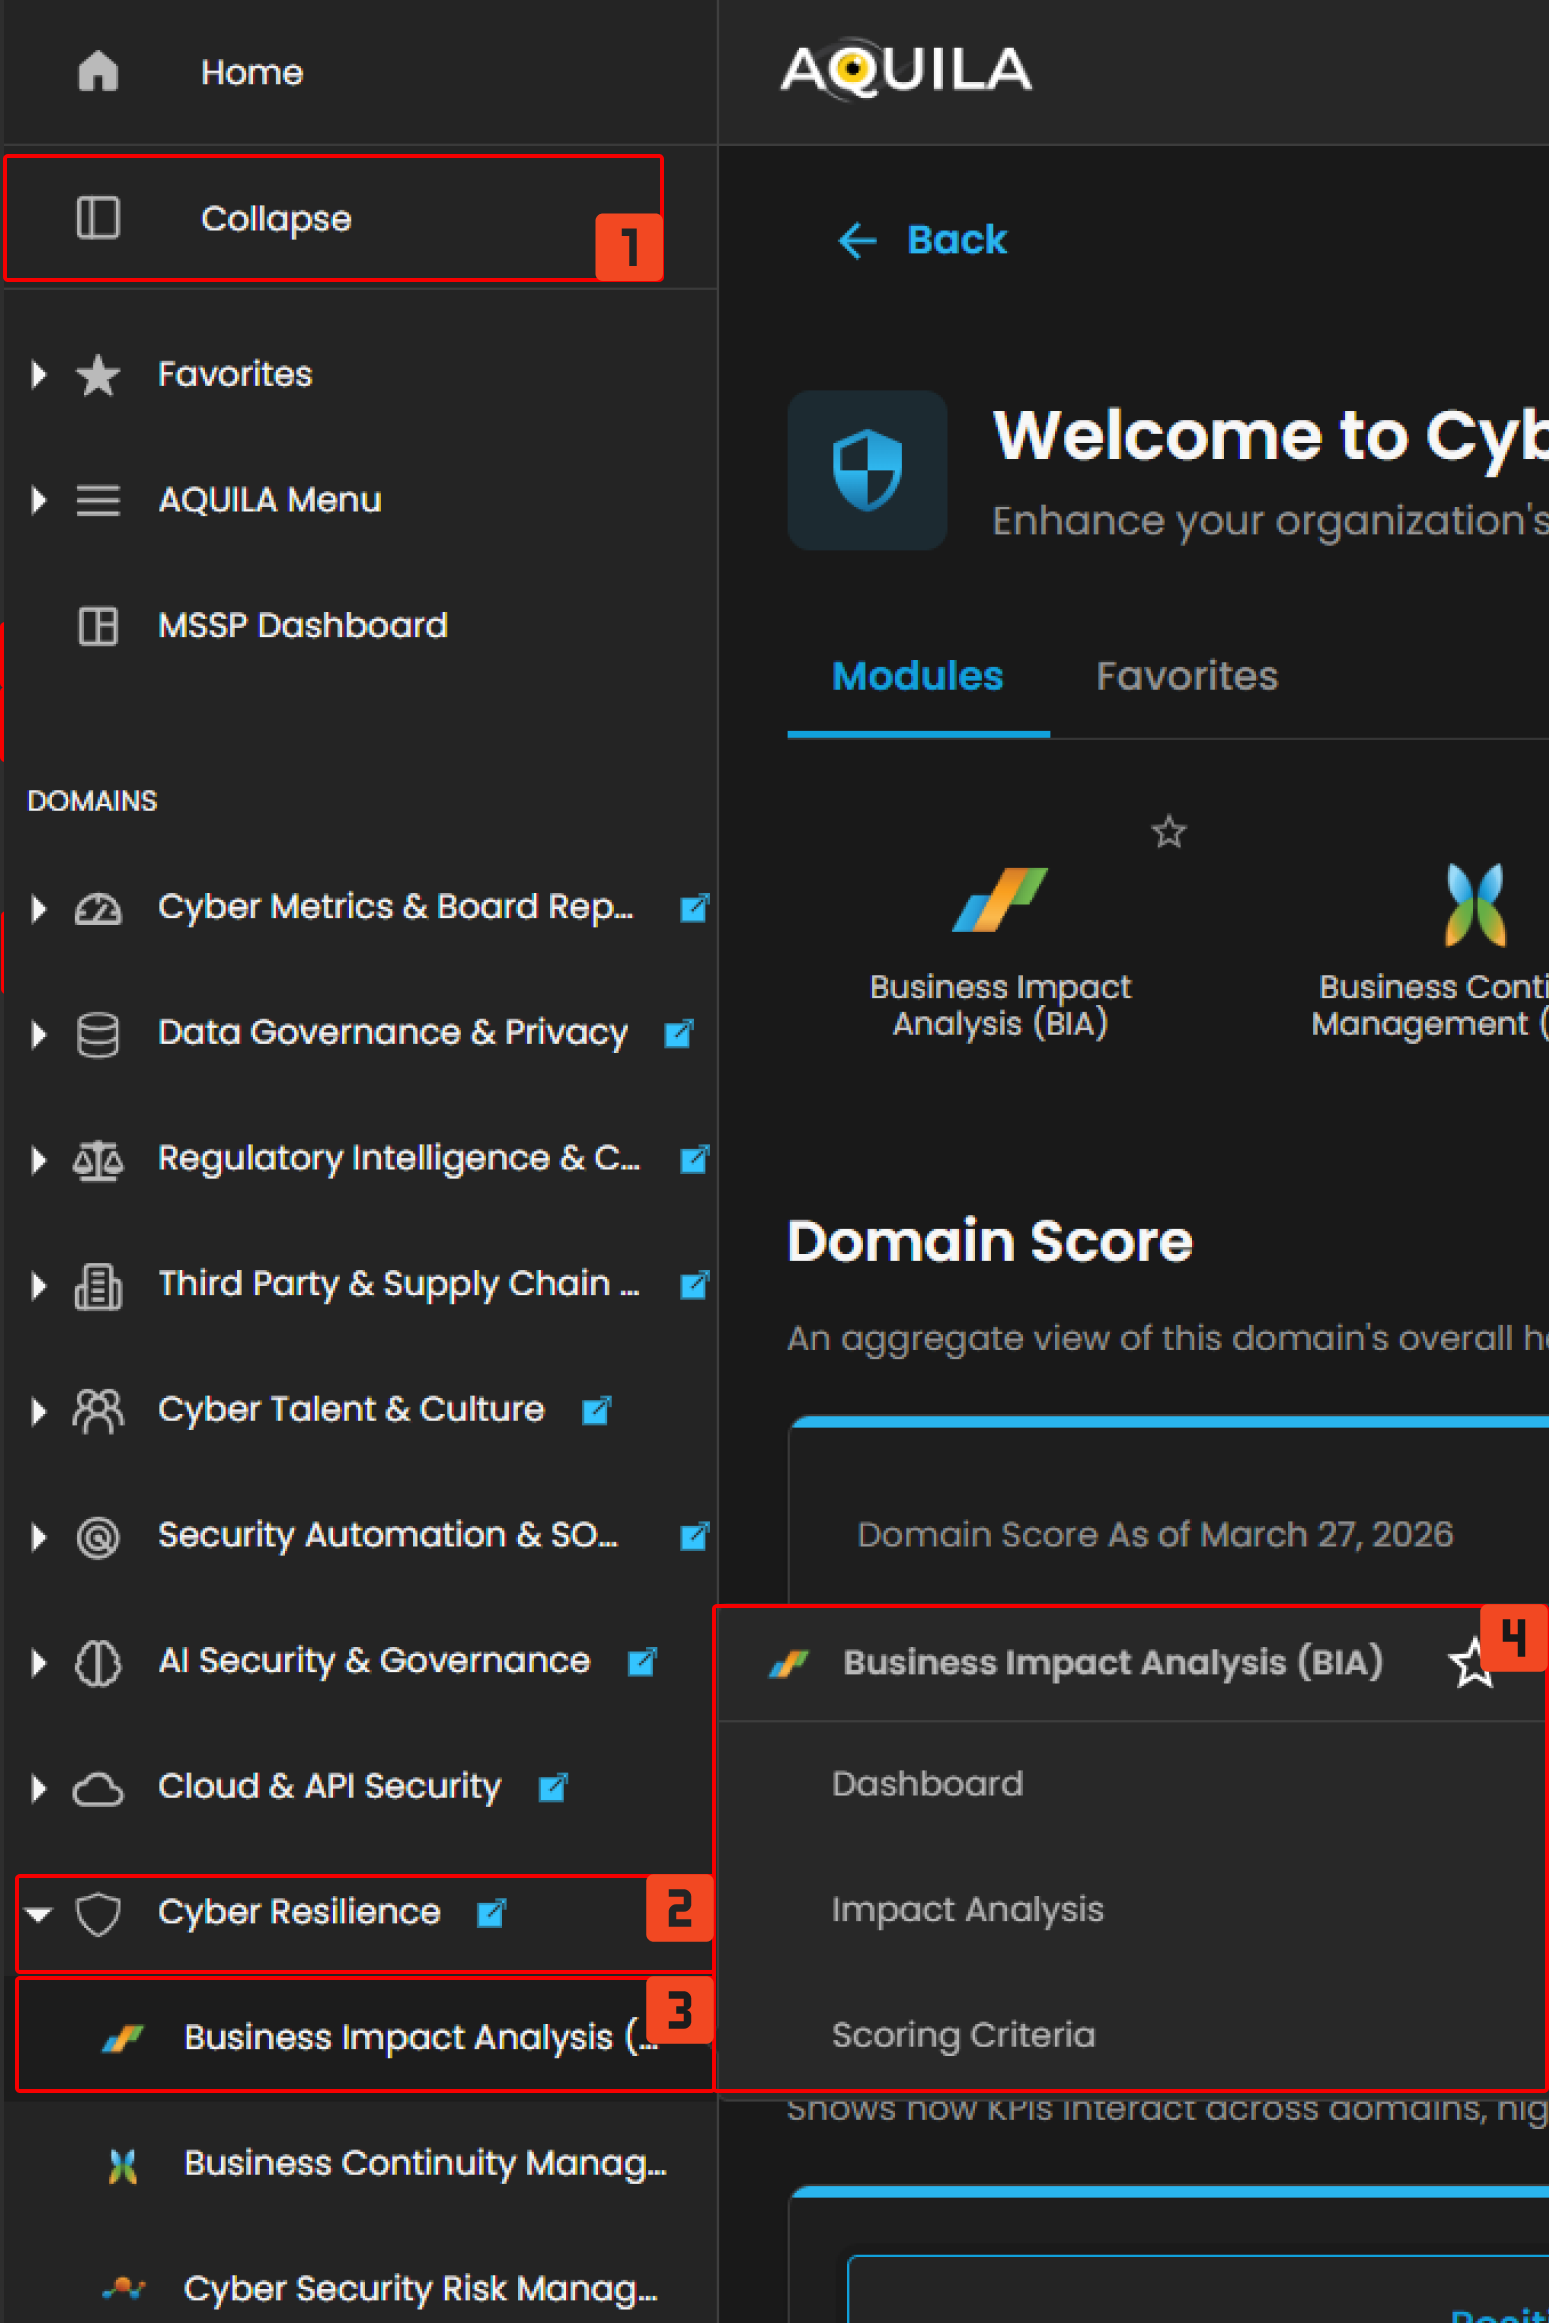The height and width of the screenshot is (2323, 1549).
Task: Click the AI Security brain icon
Action: coord(98,1663)
